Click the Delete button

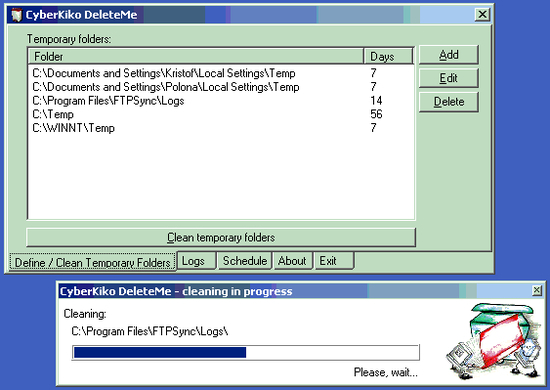[449, 102]
